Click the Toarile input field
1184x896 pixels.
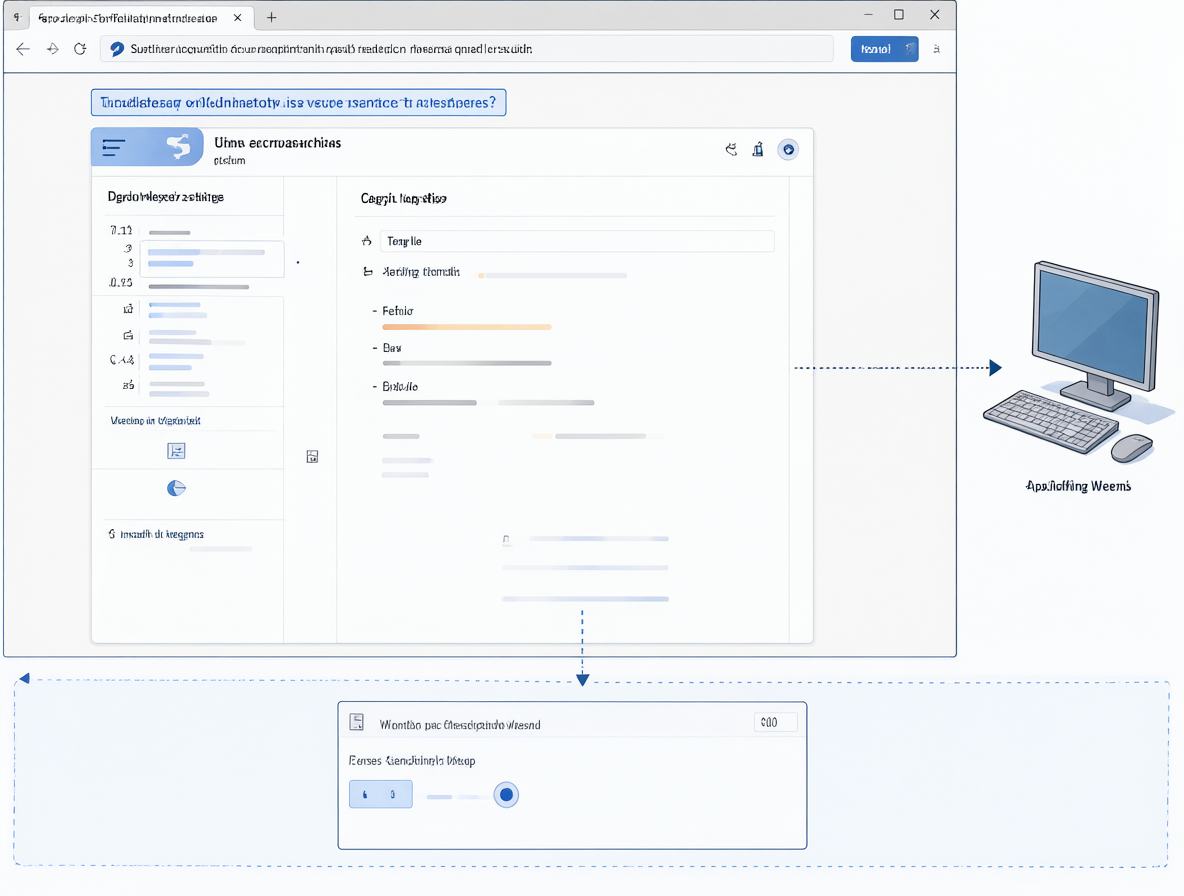point(577,241)
